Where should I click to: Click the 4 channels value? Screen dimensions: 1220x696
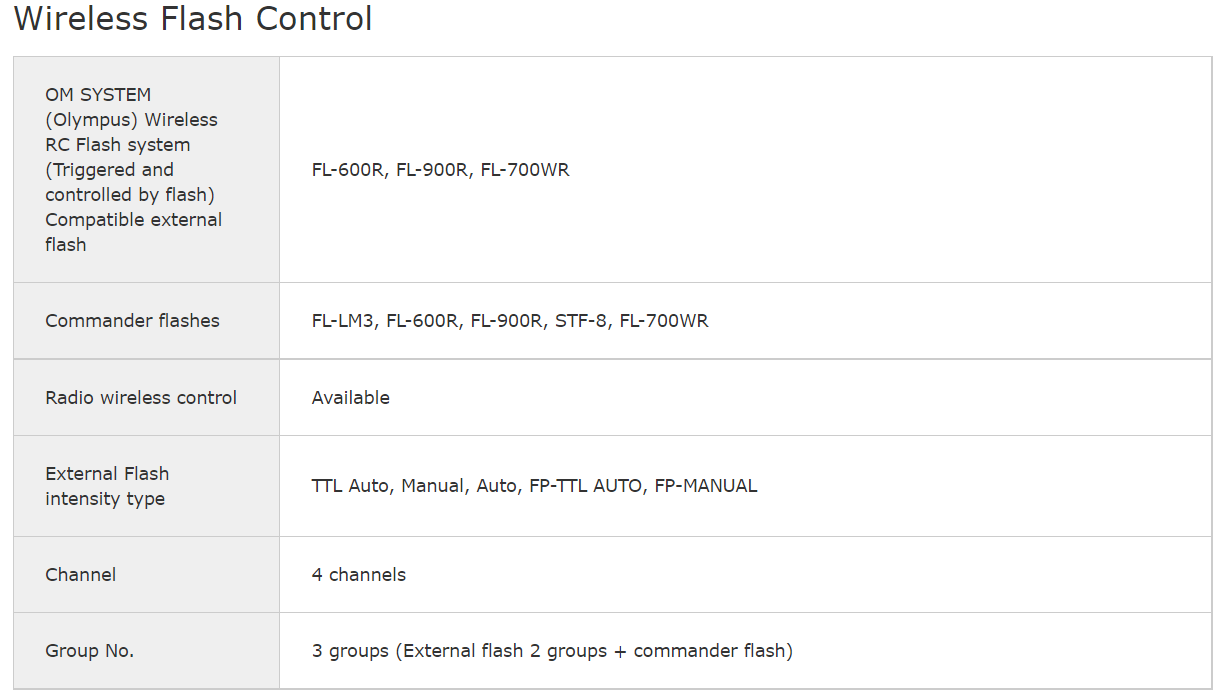[x=358, y=575]
